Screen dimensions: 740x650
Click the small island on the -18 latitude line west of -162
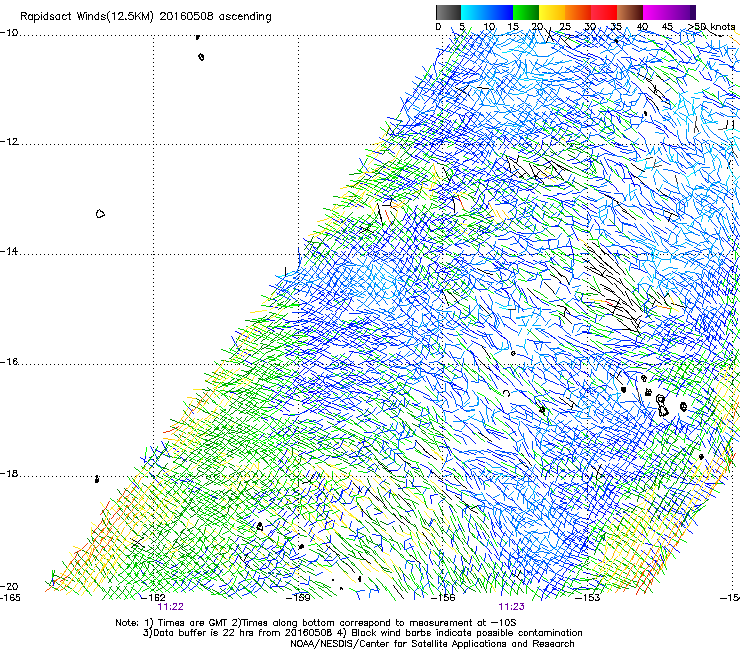[x=97, y=479]
